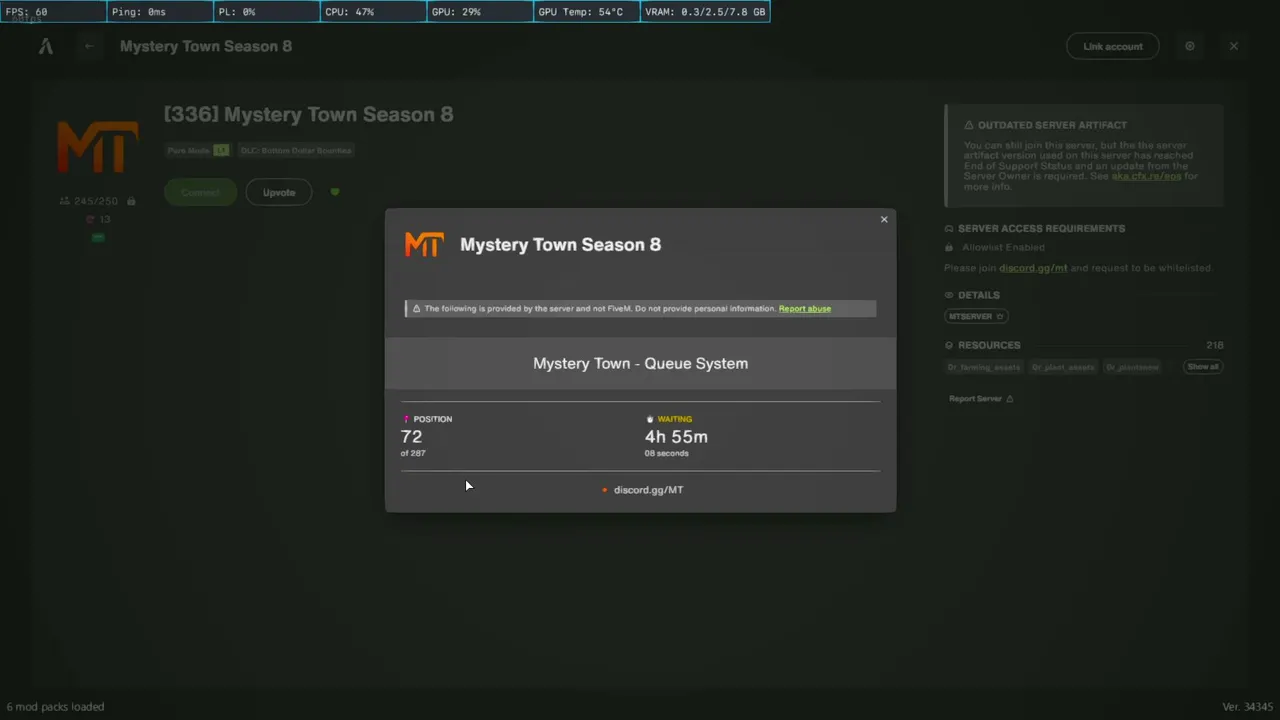Click the orange dot beside discord.gg/MT
Image resolution: width=1280 pixels, height=720 pixels.
pyautogui.click(x=605, y=490)
